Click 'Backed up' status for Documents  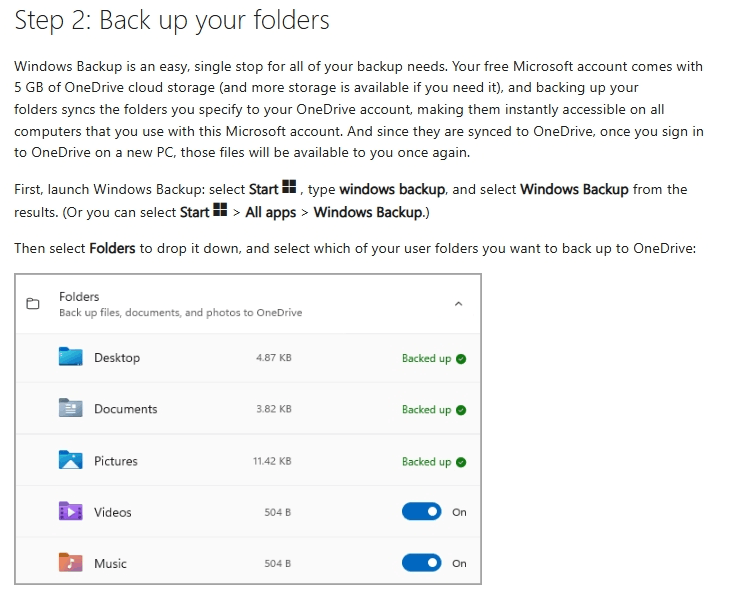(x=427, y=410)
